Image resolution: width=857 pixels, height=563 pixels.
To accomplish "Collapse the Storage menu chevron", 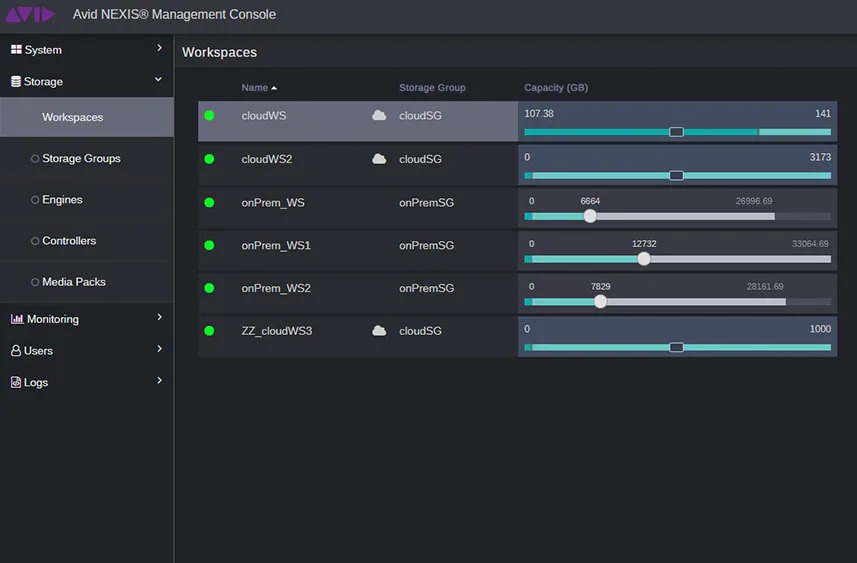I will (x=158, y=80).
